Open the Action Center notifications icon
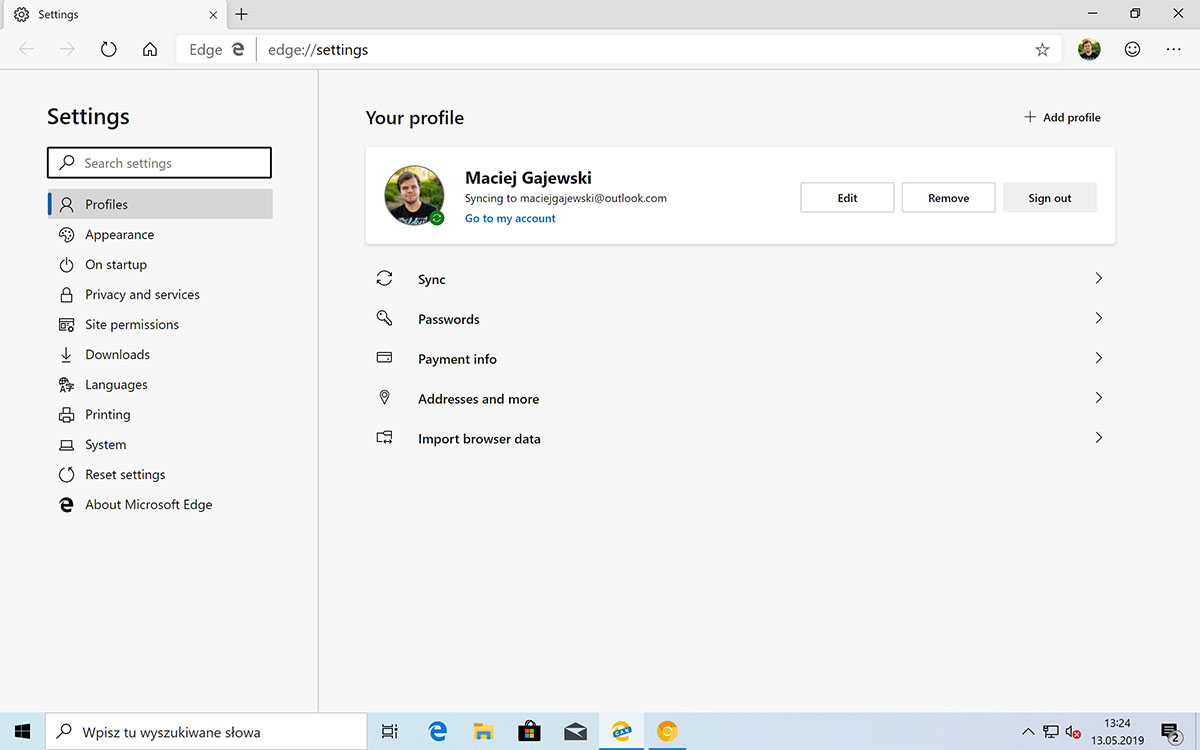The height and width of the screenshot is (750, 1200). point(1171,732)
